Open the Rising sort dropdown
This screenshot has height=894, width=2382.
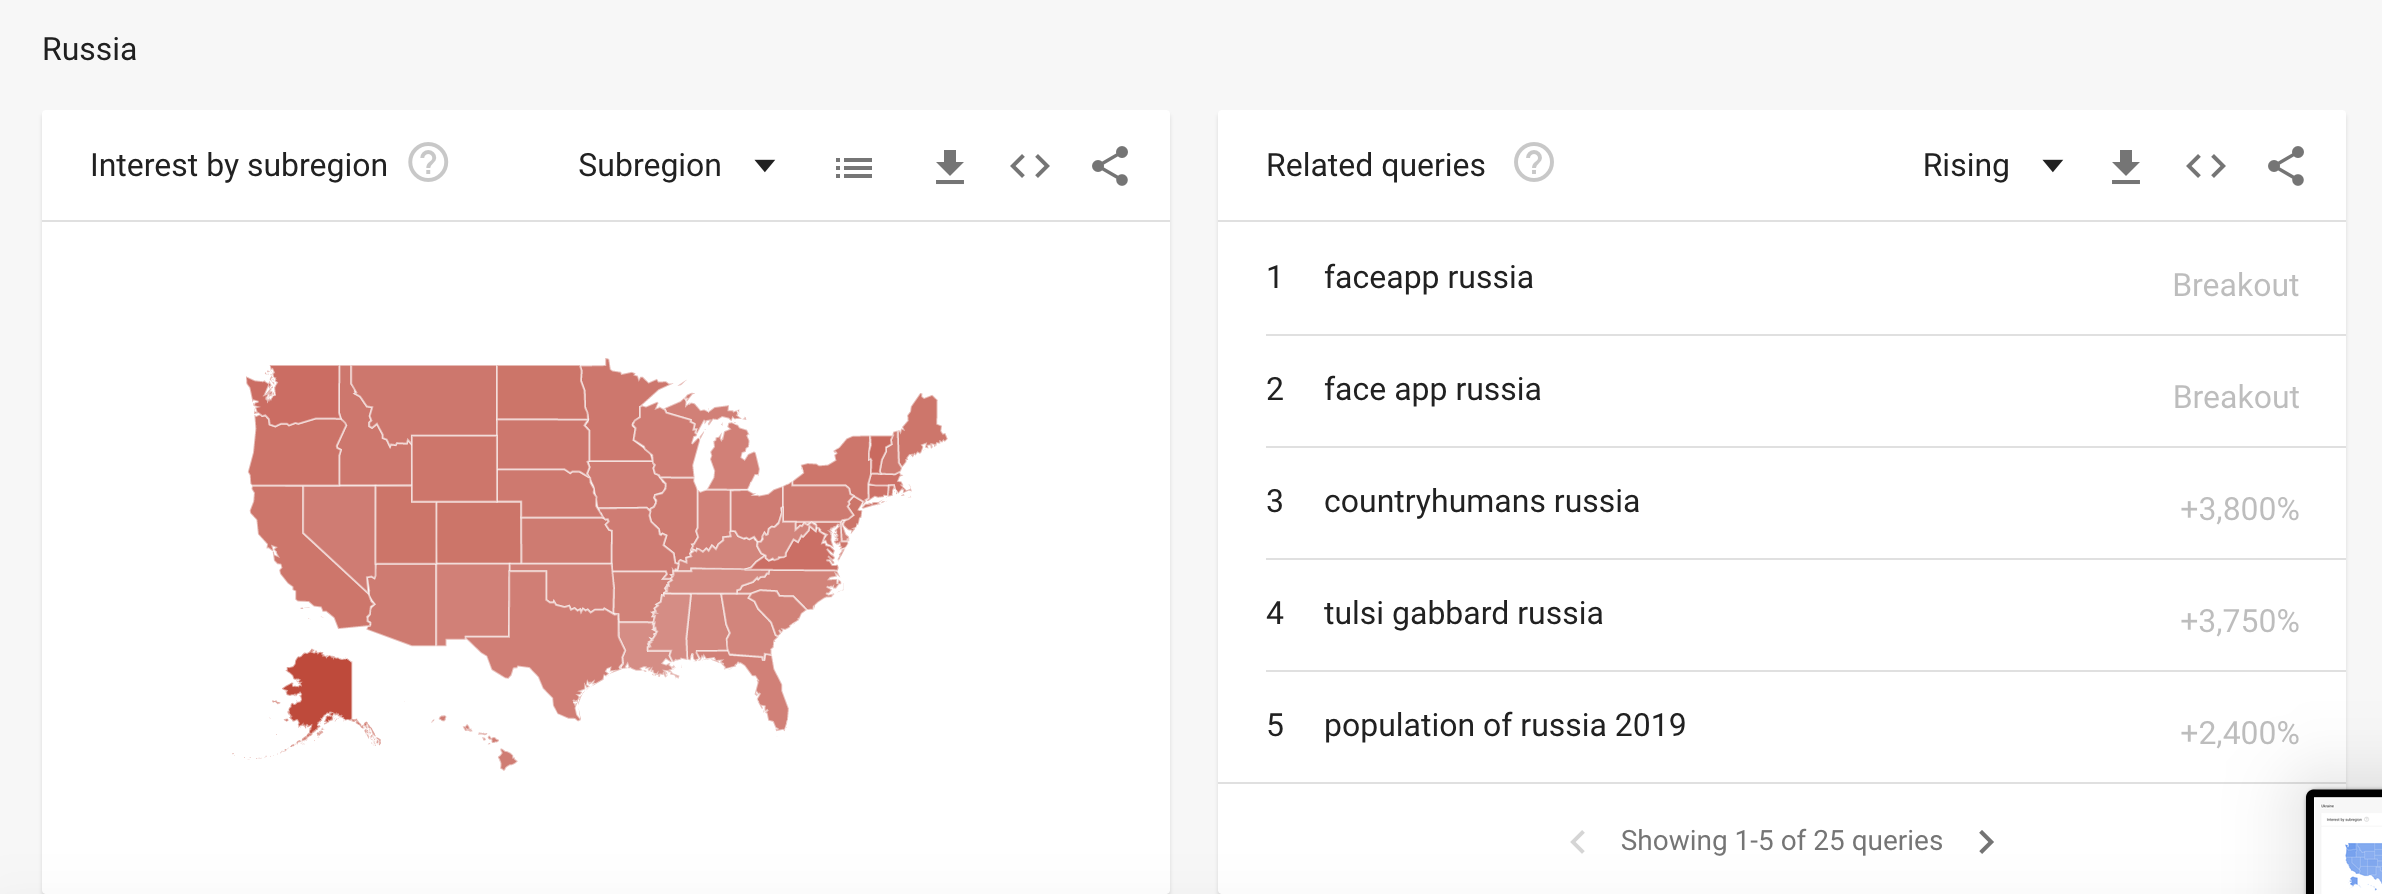coord(1991,166)
